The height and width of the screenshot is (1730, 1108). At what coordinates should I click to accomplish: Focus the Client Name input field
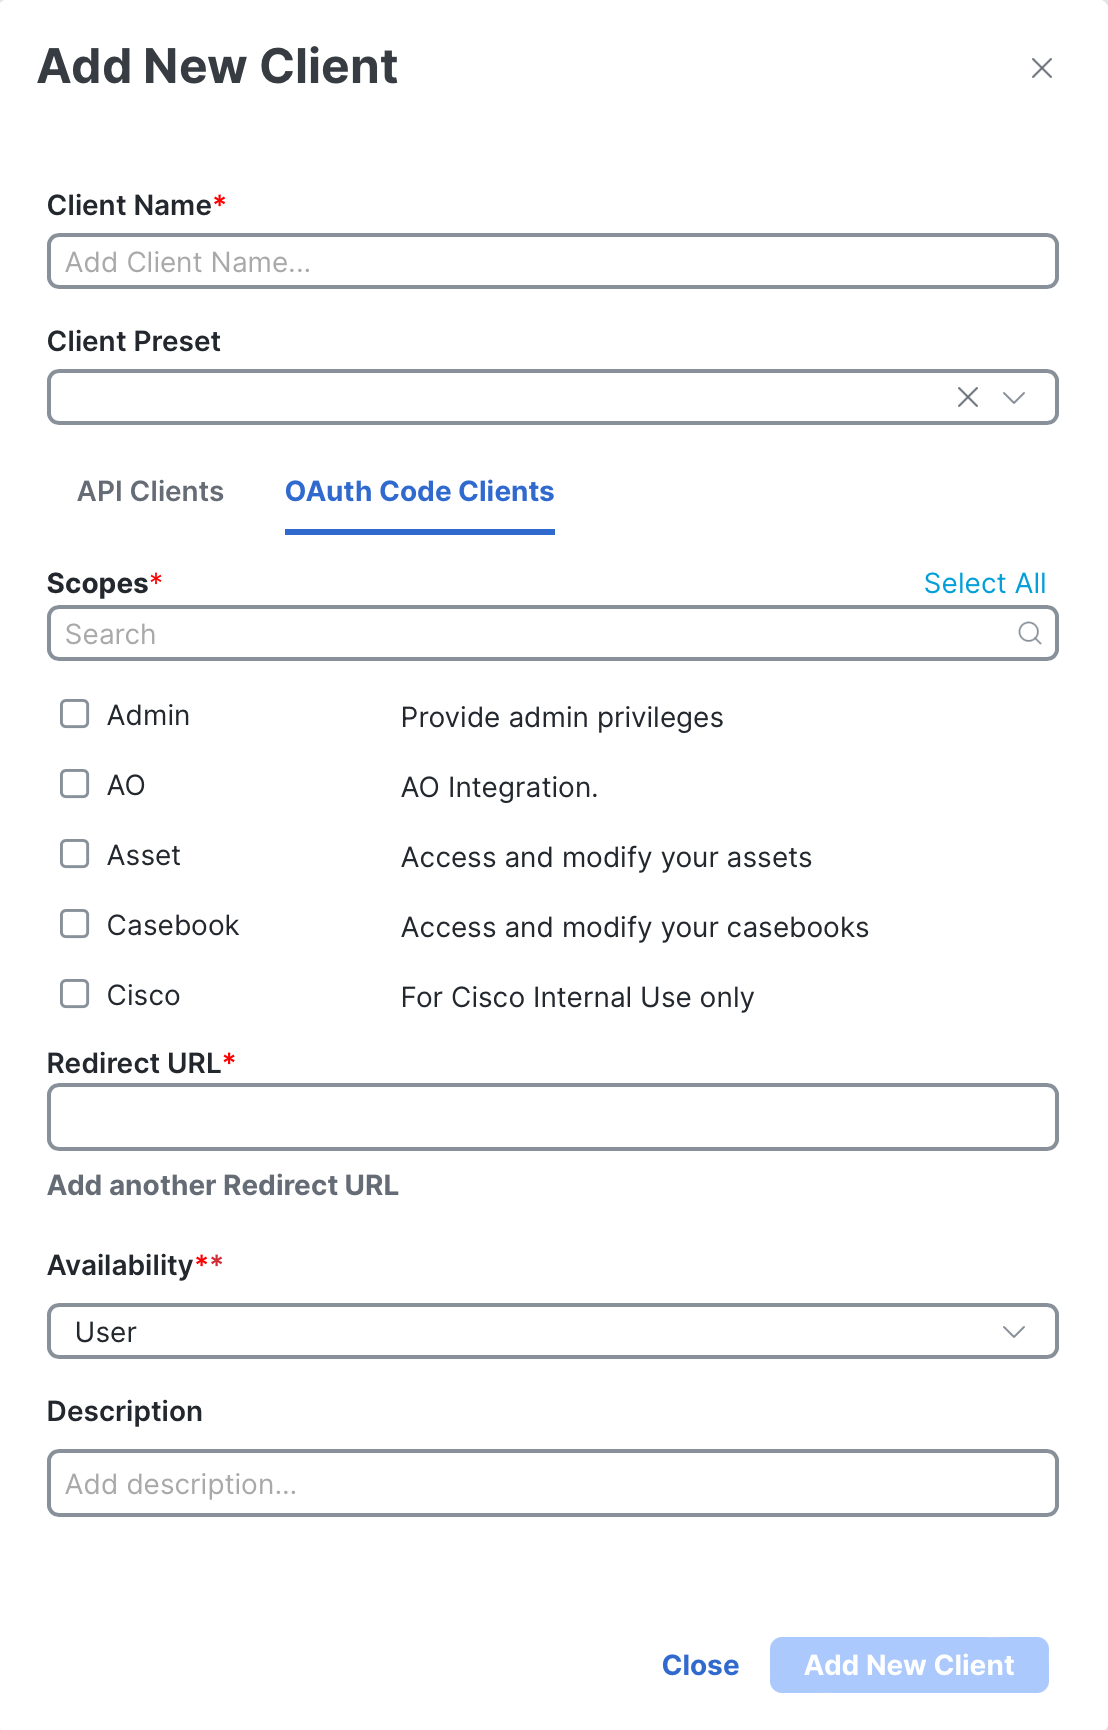pos(552,261)
